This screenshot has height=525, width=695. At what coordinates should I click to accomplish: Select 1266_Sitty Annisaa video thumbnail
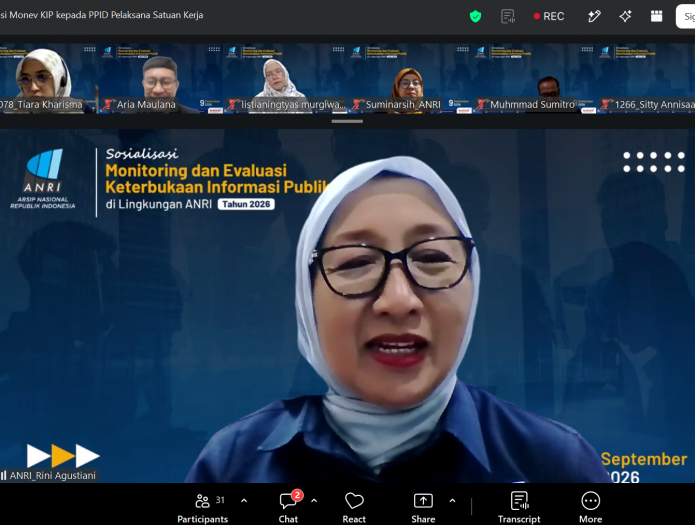(646, 79)
